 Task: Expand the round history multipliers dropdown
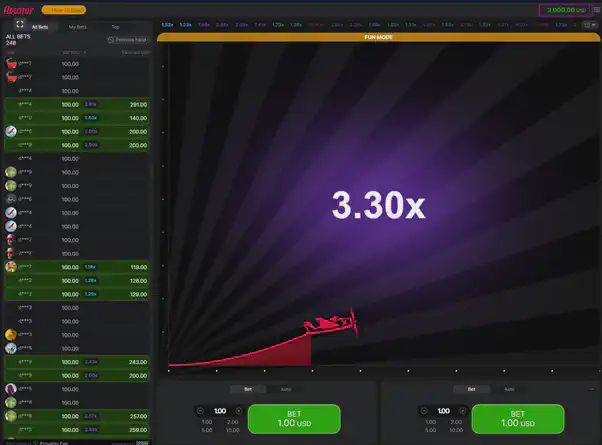pos(589,24)
